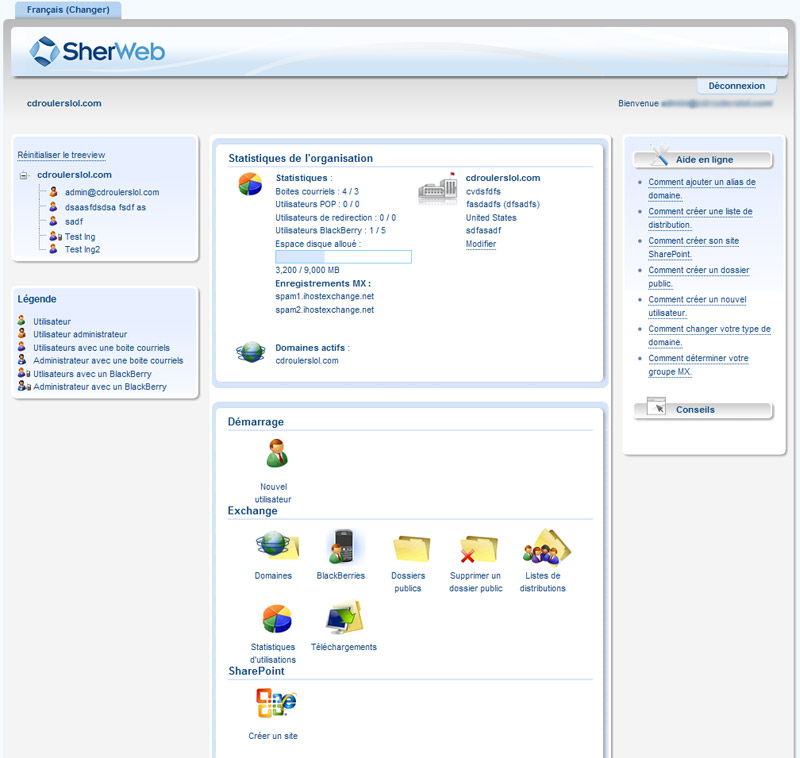Click the Modifier link in organization statistics
This screenshot has height=758, width=800.
click(x=480, y=244)
